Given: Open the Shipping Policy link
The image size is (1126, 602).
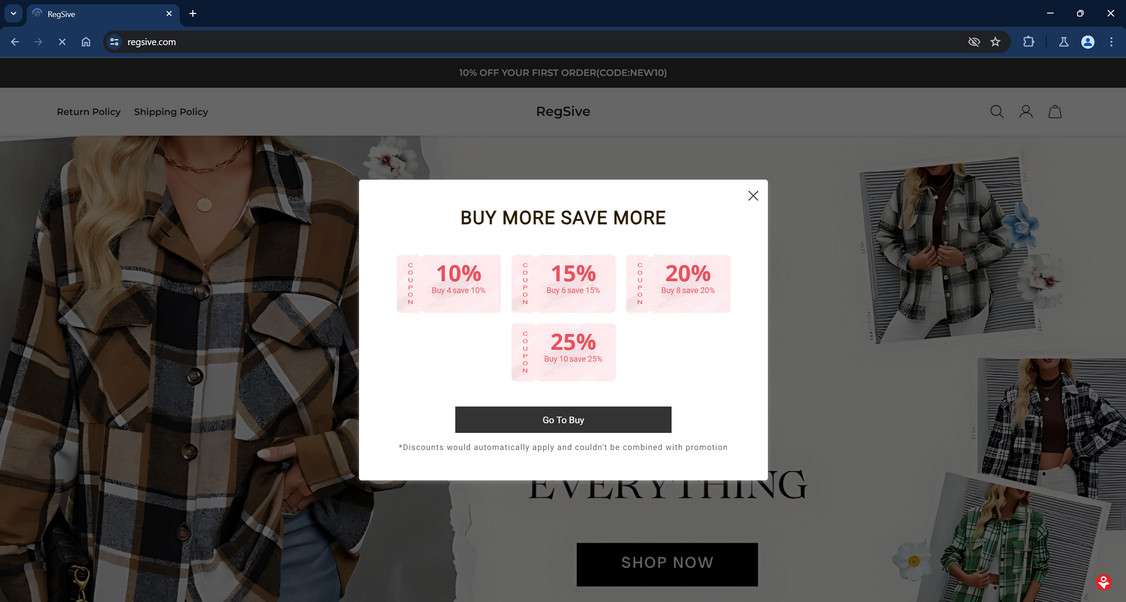Looking at the screenshot, I should [171, 112].
